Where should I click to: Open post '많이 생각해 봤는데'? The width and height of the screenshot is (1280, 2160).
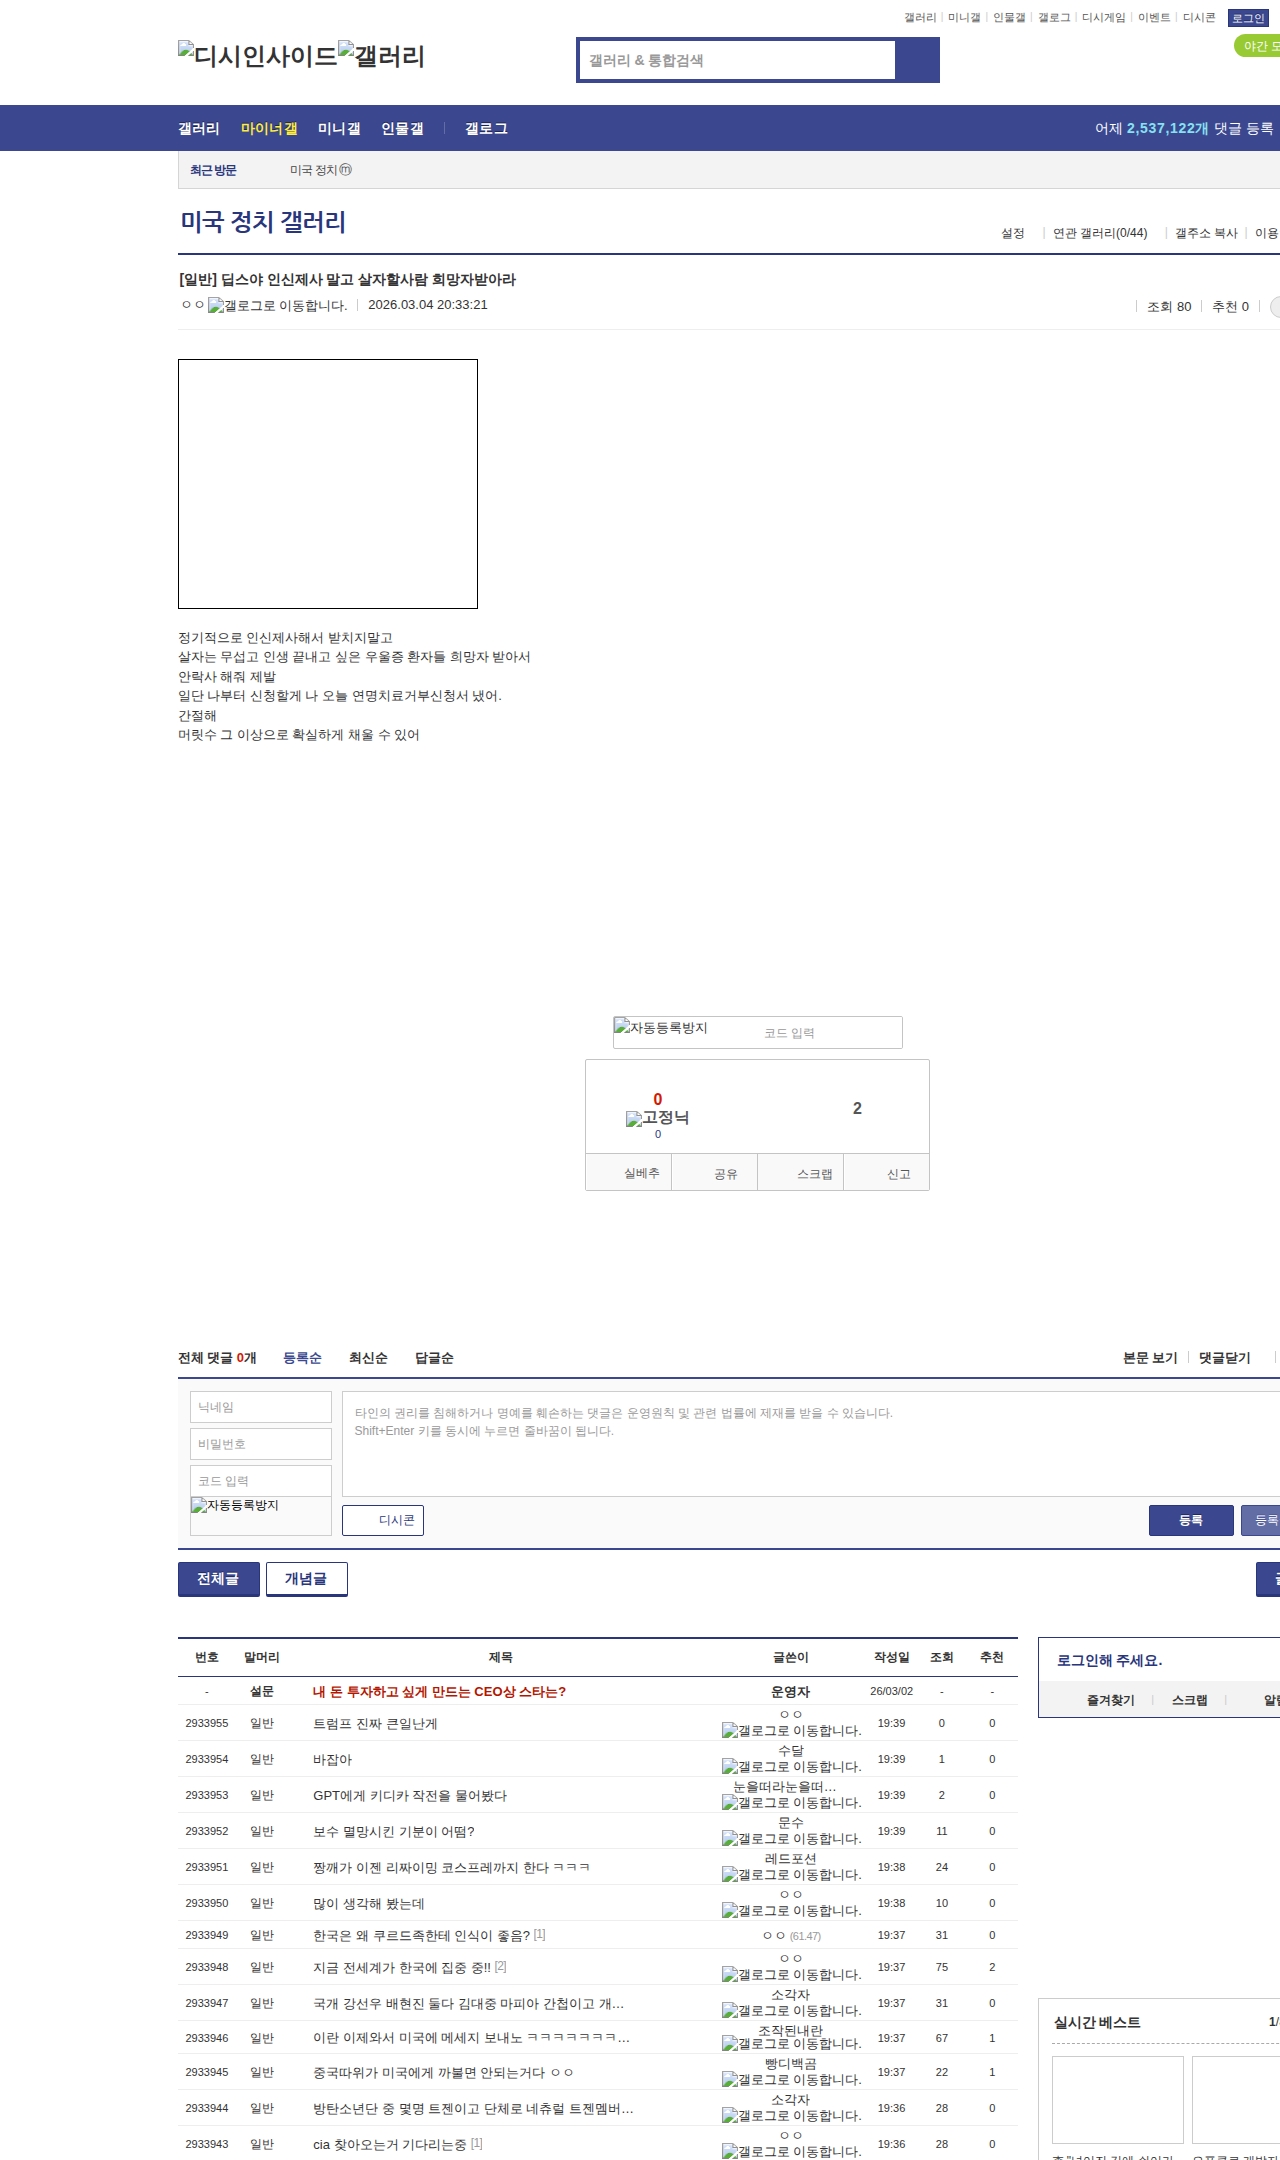point(369,1904)
